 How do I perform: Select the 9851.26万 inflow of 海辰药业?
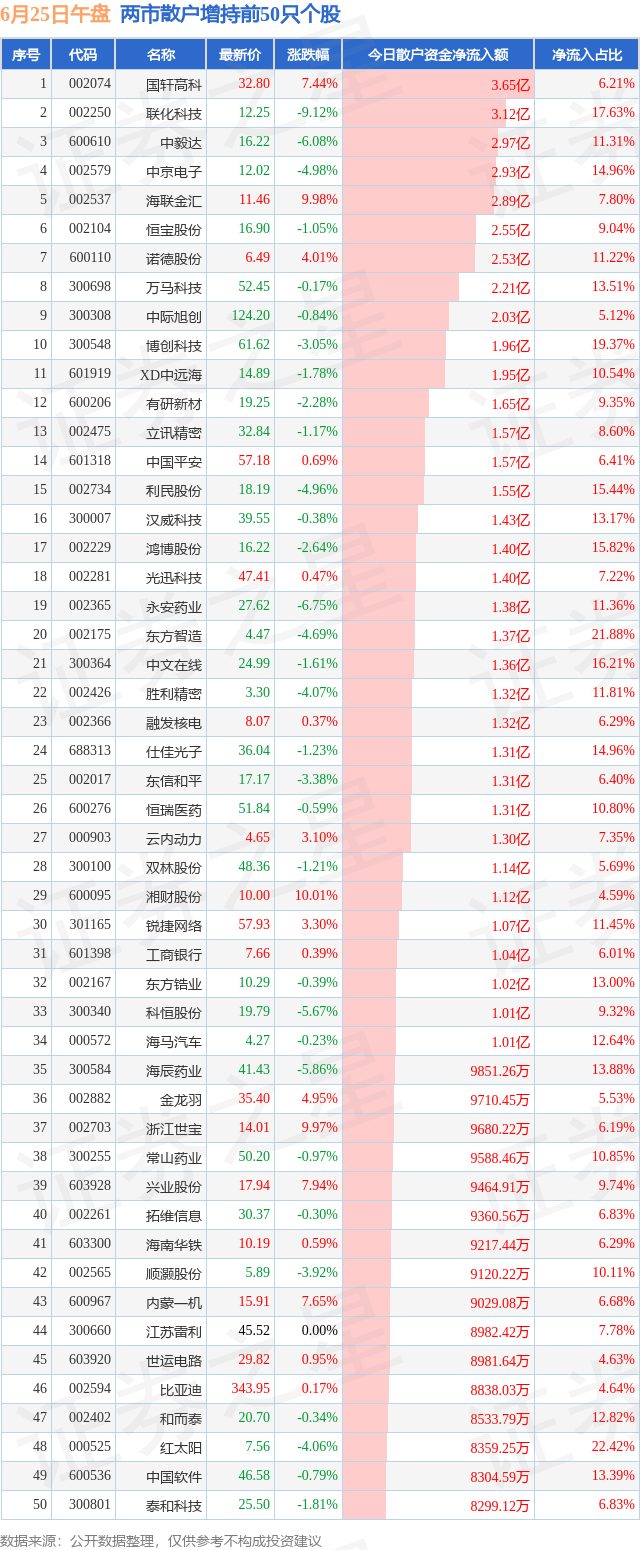click(500, 1071)
